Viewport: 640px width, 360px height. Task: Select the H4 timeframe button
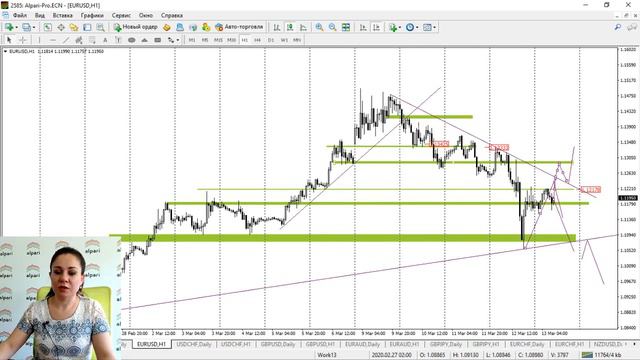tap(257, 40)
